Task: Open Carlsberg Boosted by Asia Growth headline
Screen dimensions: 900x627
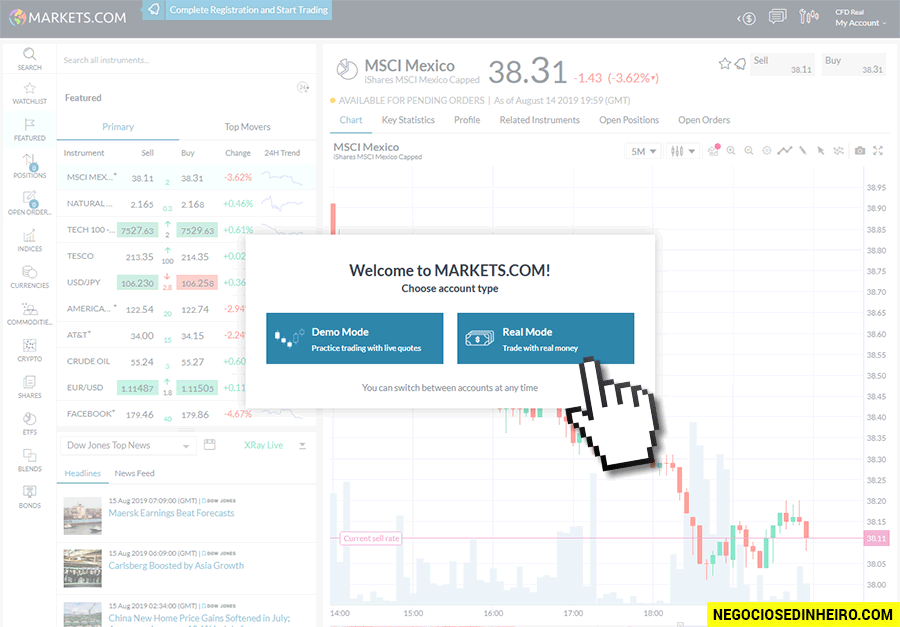Action: tap(176, 566)
